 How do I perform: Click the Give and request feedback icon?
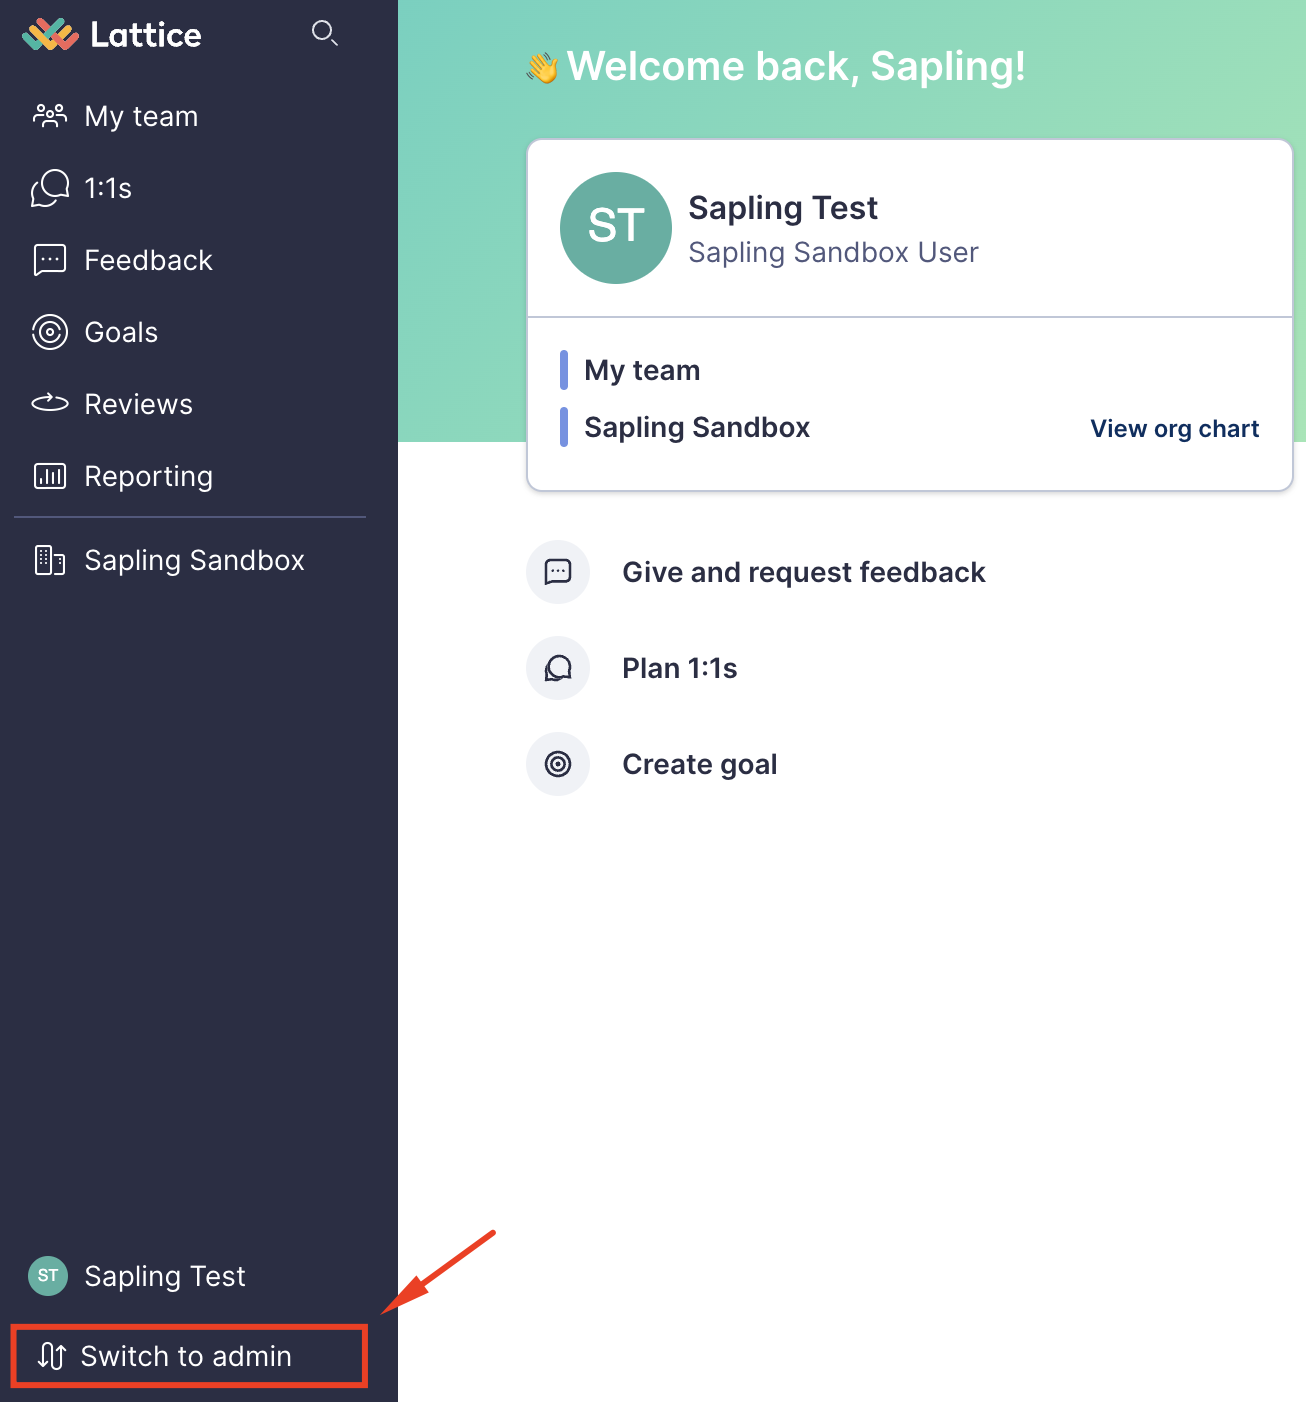[x=558, y=571]
